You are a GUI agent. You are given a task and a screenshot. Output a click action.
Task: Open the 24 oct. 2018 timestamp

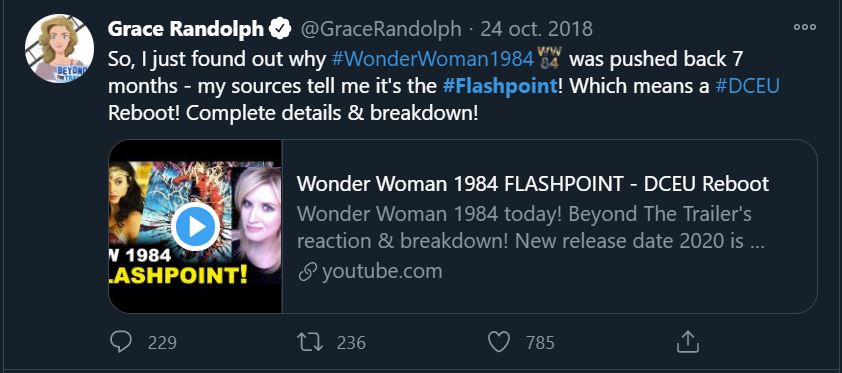tap(536, 29)
